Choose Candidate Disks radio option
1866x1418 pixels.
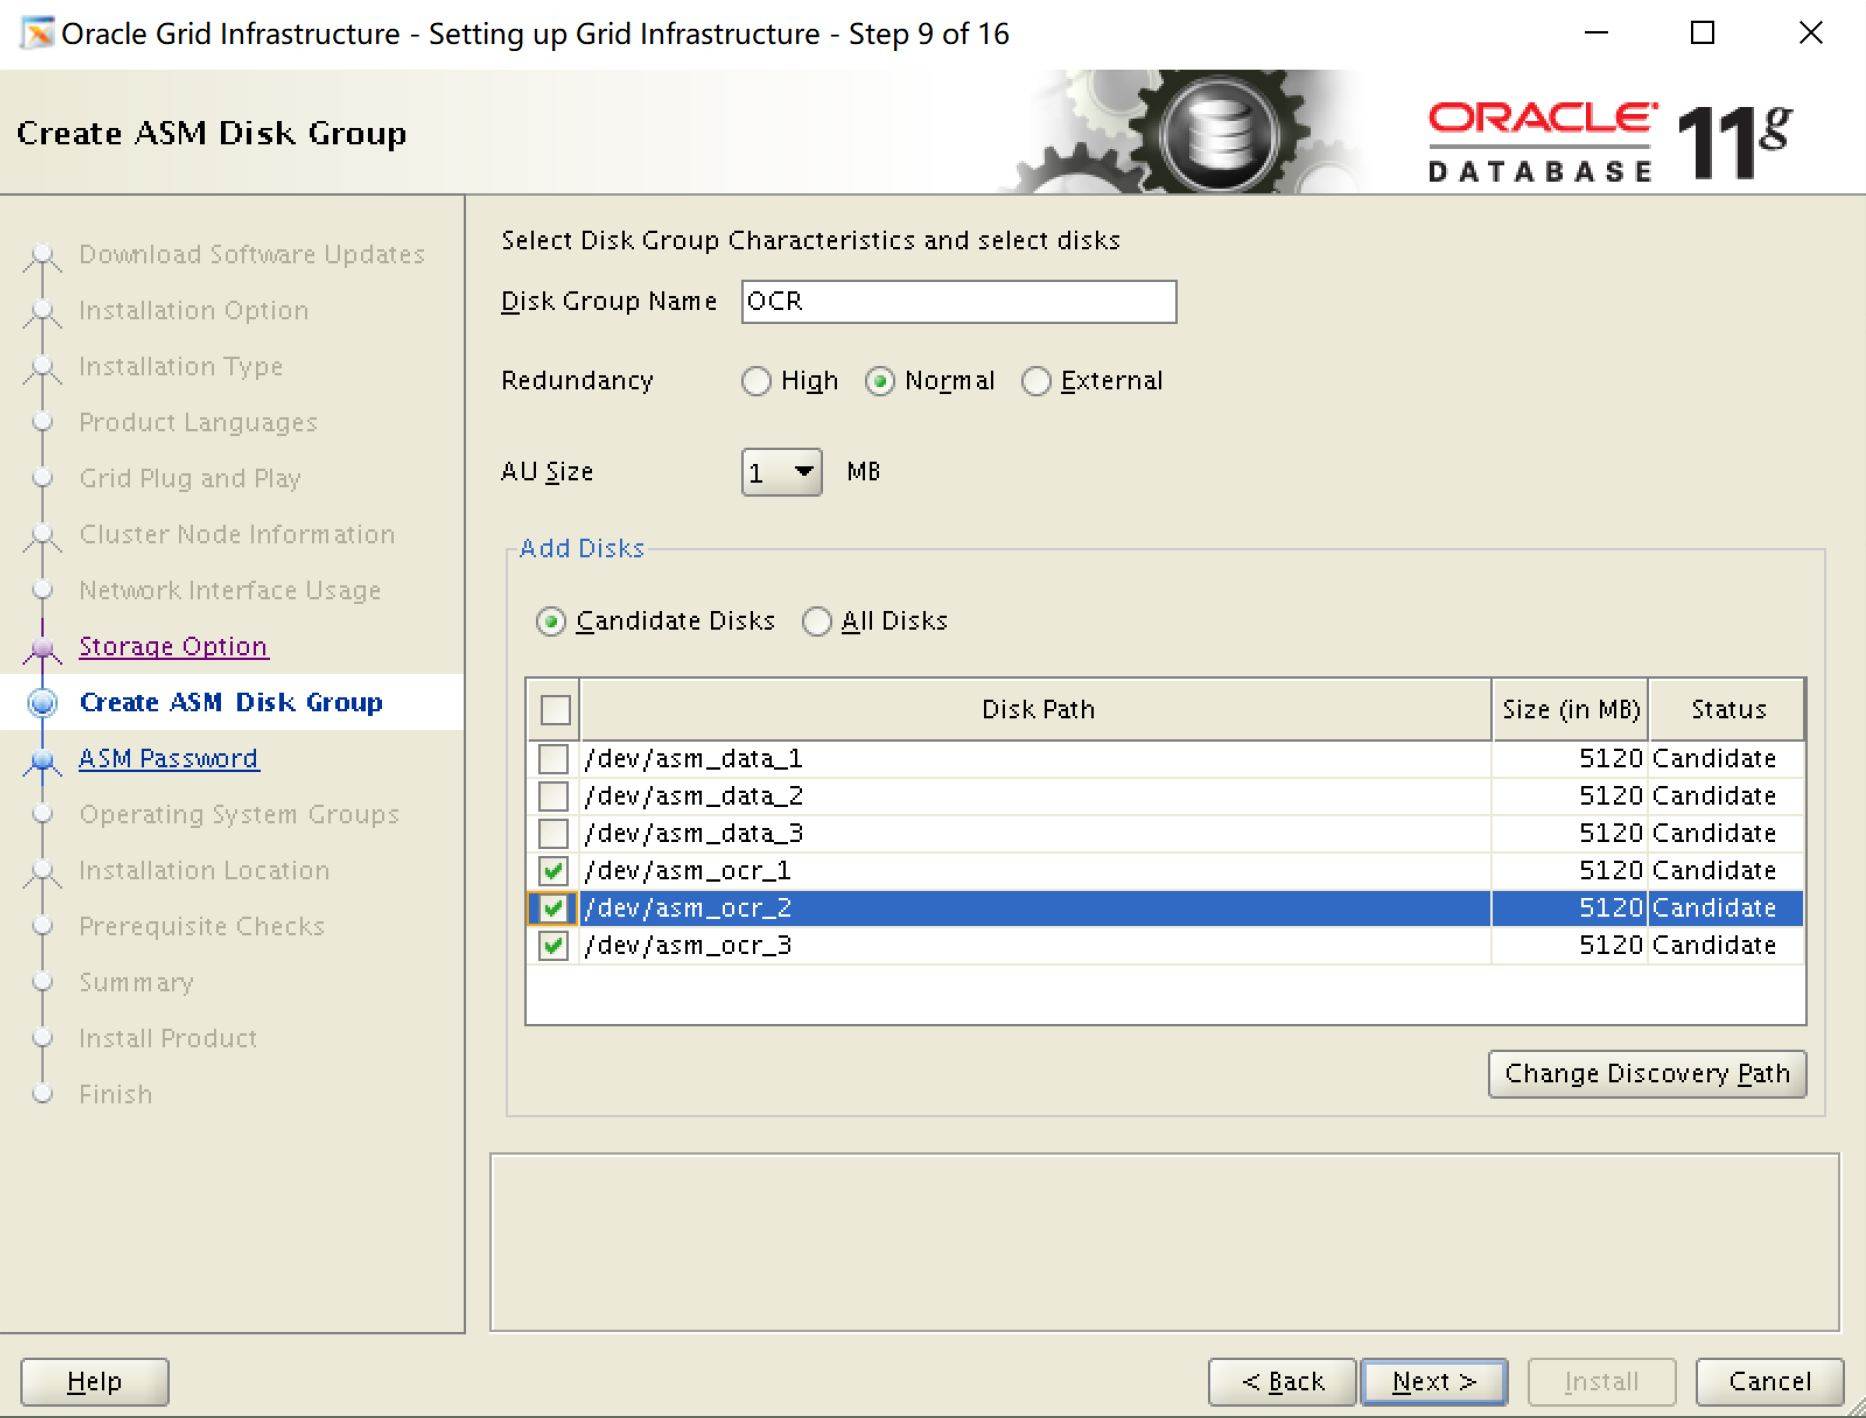tap(551, 621)
